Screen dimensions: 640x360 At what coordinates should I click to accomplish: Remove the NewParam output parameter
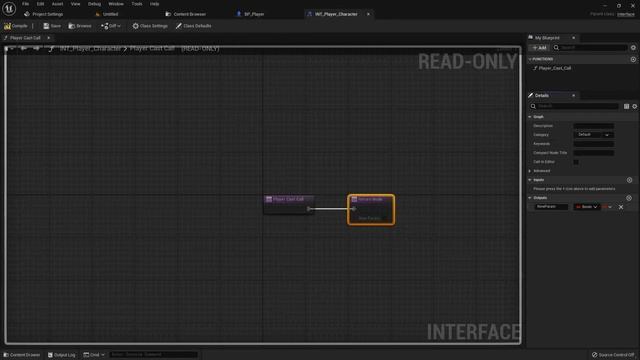tap(621, 207)
